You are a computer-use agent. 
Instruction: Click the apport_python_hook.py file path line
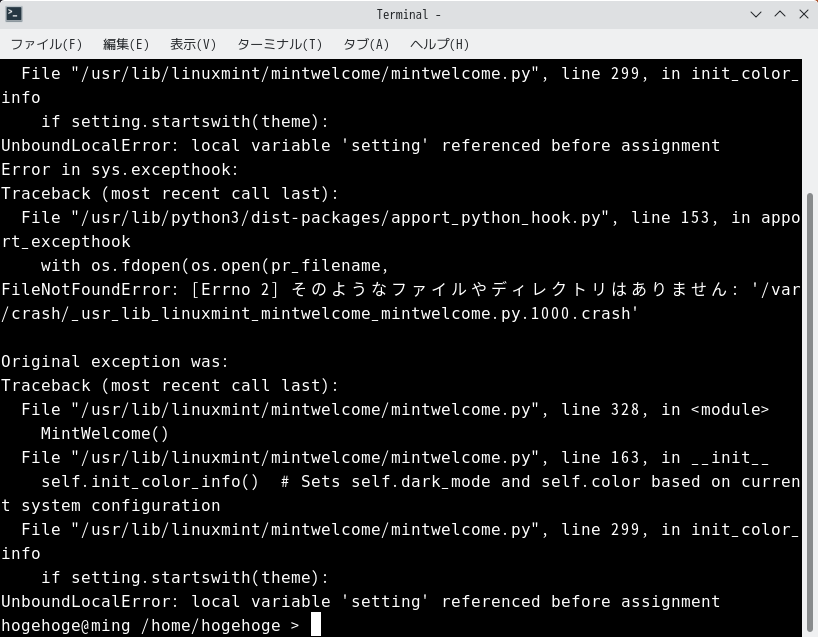410,218
